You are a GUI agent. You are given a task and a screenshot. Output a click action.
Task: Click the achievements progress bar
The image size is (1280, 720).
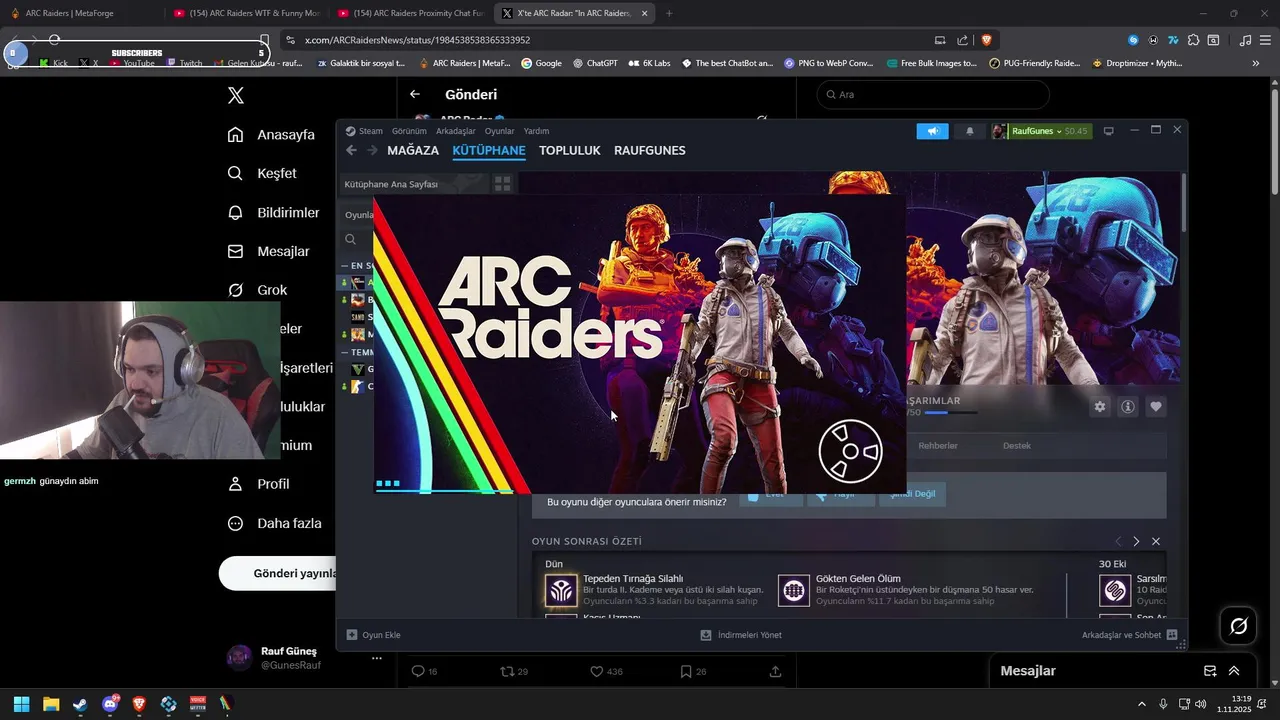tap(950, 412)
